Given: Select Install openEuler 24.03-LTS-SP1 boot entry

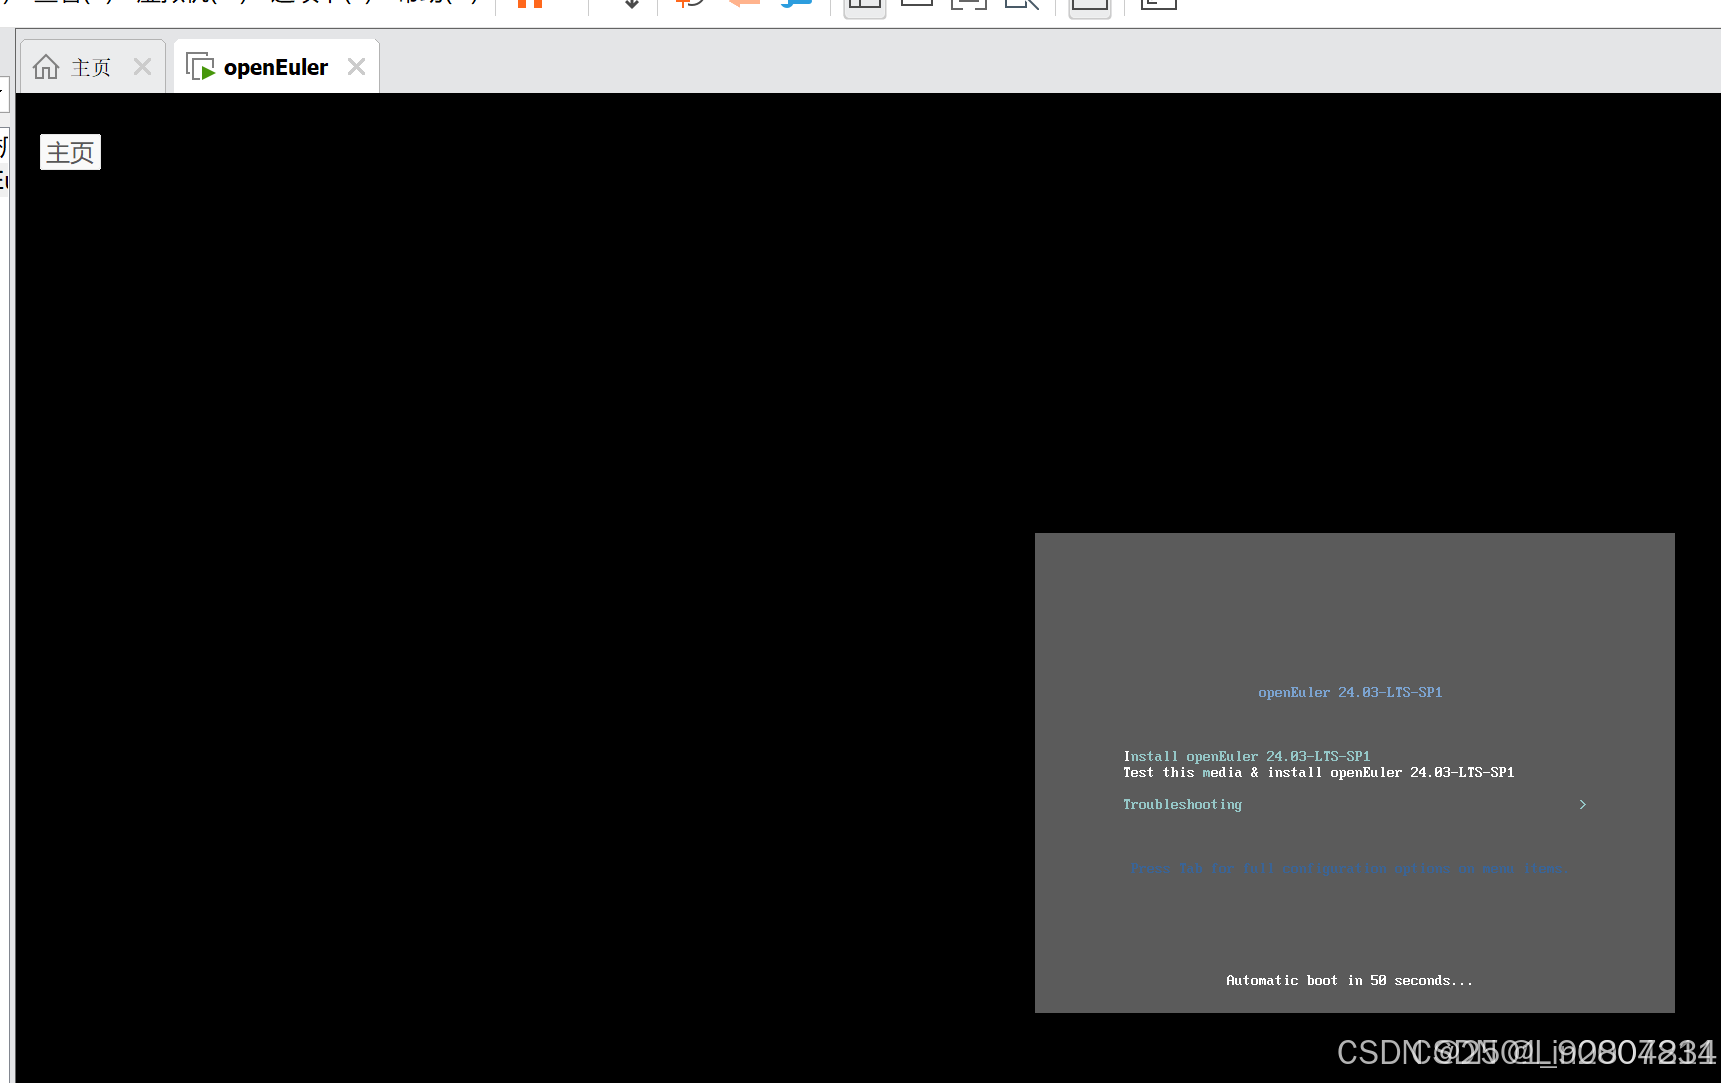Looking at the screenshot, I should (1246, 756).
